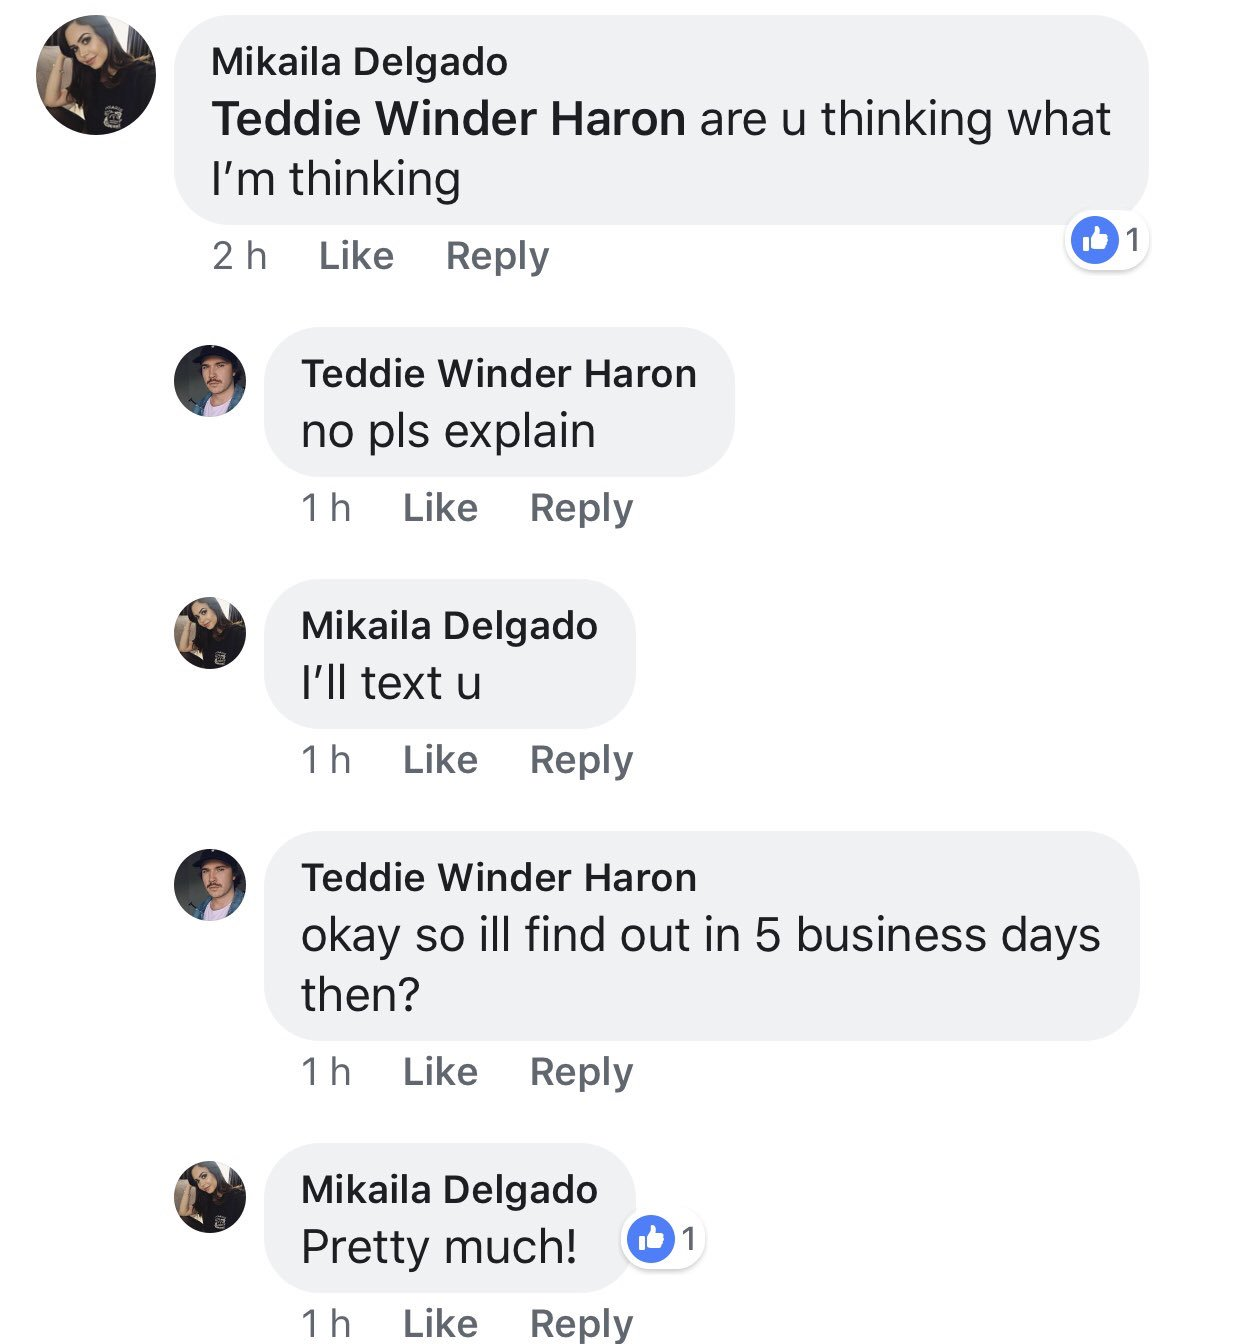Open Mikaila Delgado's large profile picture
This screenshot has width=1242, height=1344.
(96, 75)
